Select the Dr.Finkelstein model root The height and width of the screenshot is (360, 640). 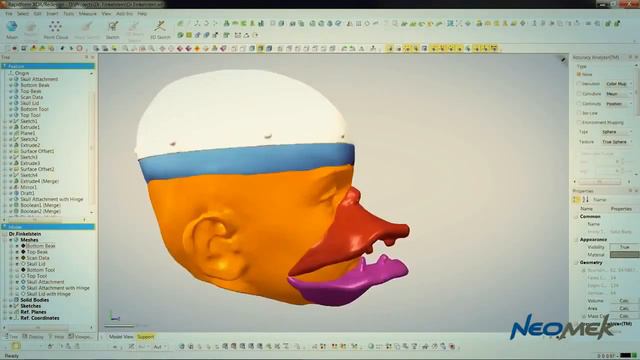(x=25, y=234)
